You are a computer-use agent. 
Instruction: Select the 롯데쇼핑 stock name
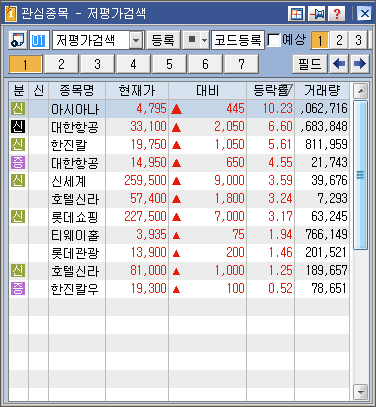pos(75,217)
